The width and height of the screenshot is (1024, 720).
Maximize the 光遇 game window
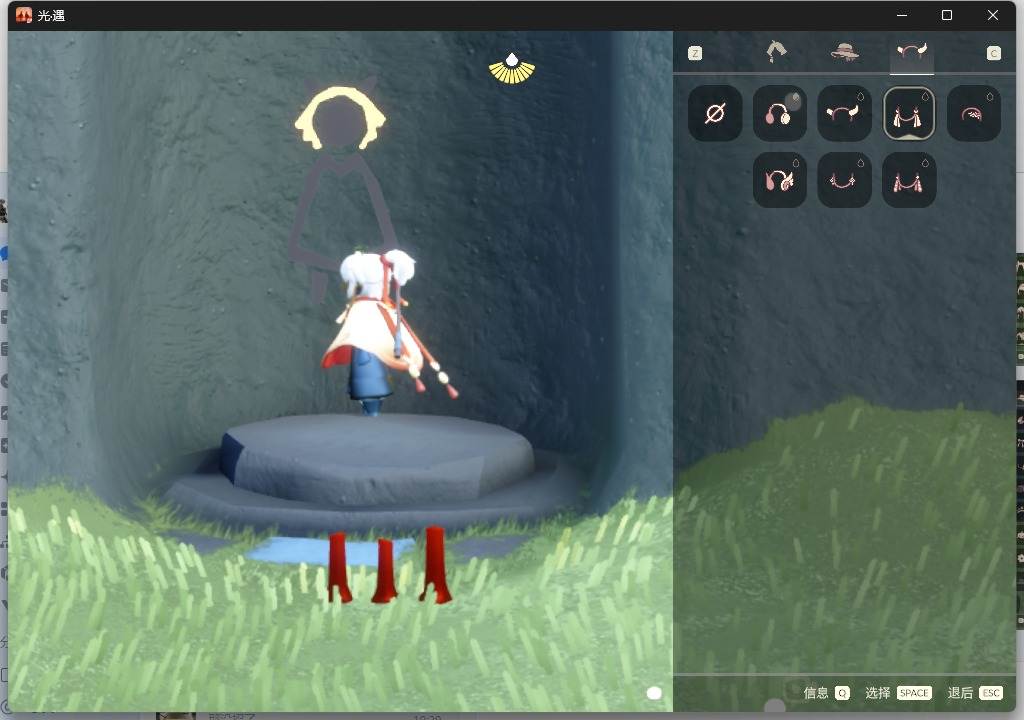click(947, 15)
